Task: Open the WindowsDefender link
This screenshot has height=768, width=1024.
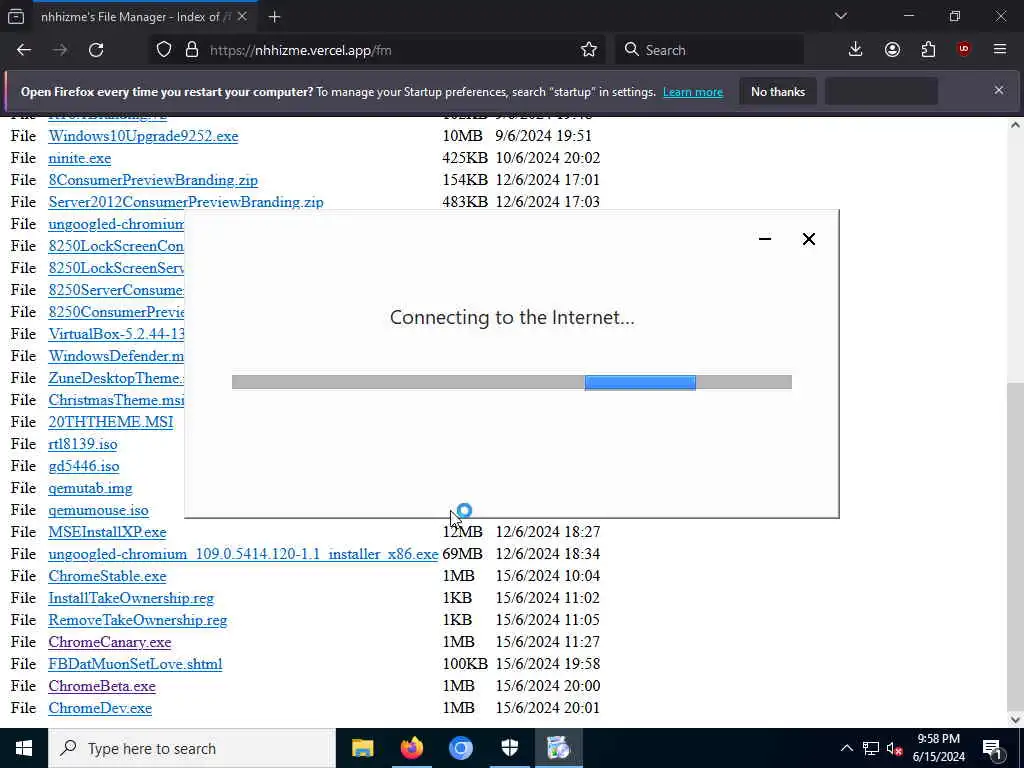Action: [x=116, y=356]
